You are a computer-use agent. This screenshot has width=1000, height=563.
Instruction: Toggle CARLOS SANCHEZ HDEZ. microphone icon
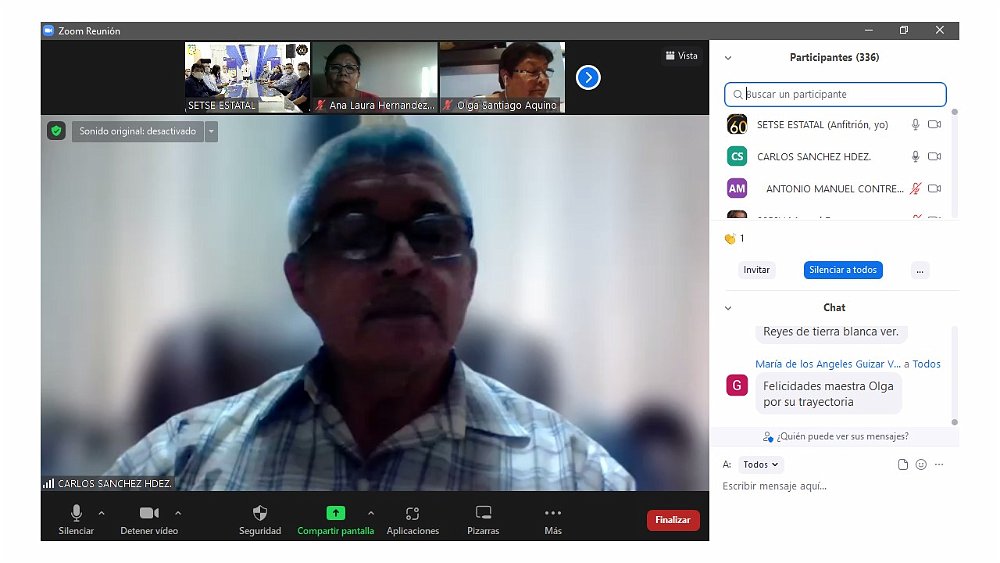pos(914,157)
